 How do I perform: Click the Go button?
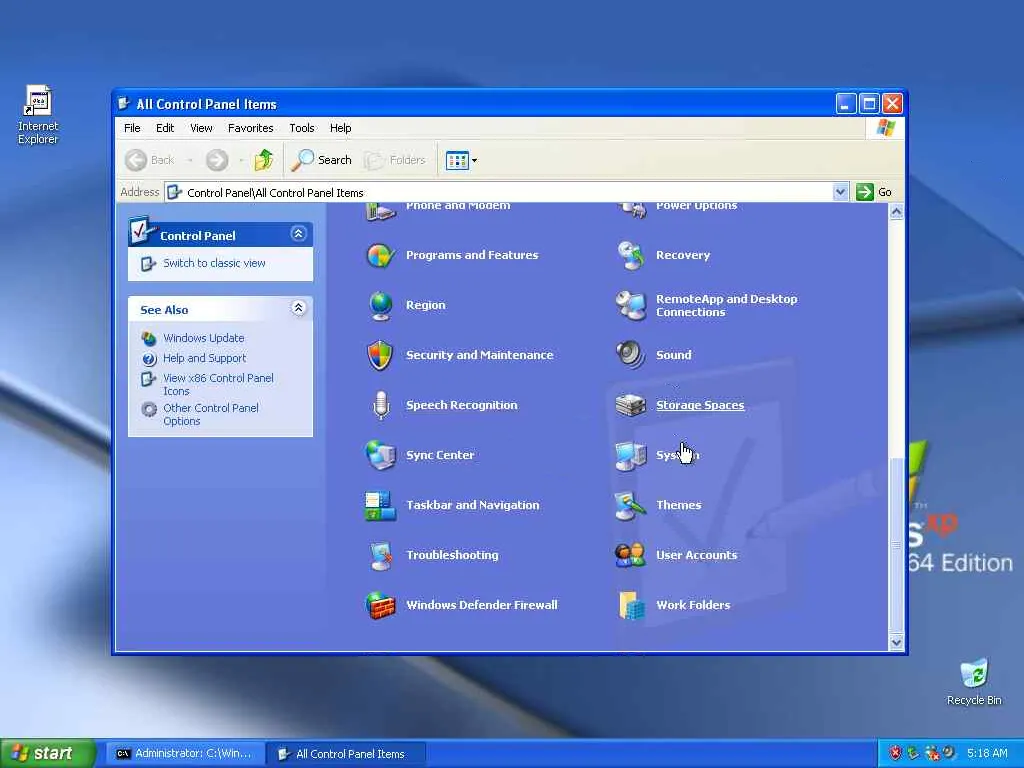pyautogui.click(x=874, y=192)
